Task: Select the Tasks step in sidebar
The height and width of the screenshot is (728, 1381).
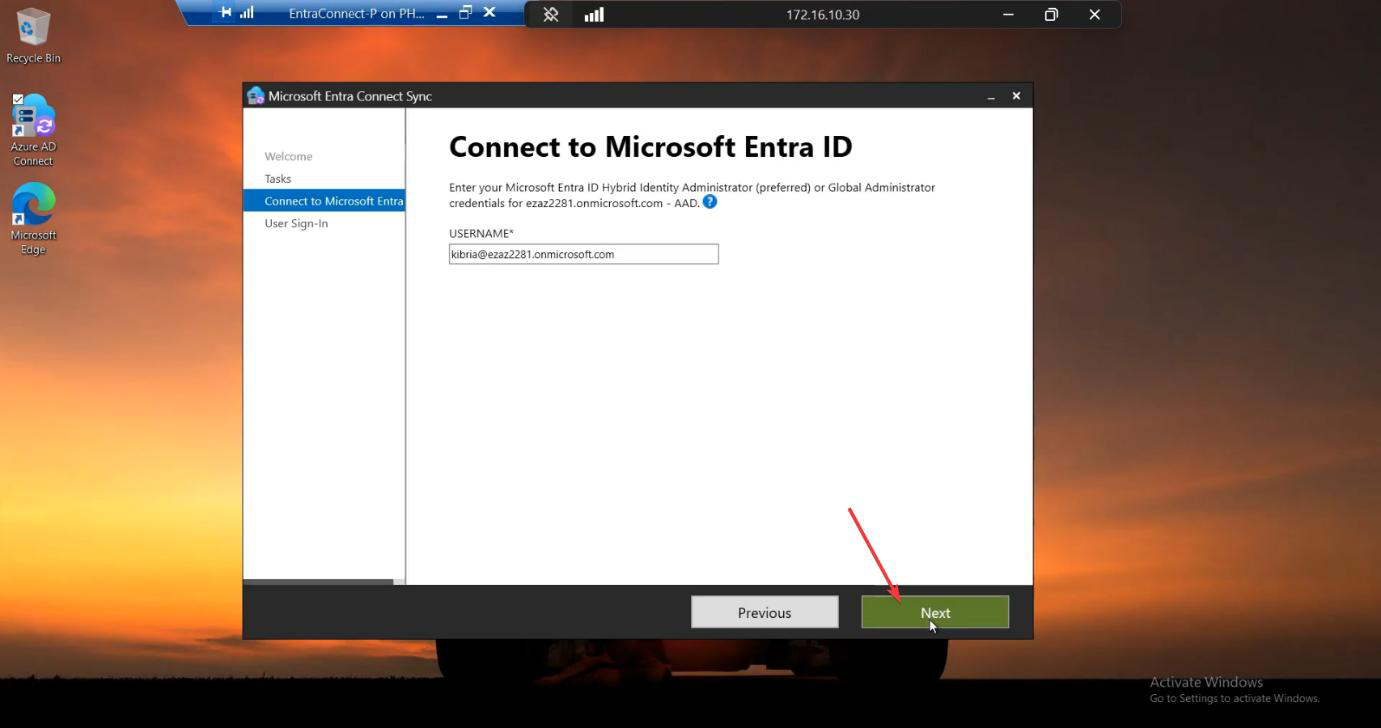Action: 278,179
